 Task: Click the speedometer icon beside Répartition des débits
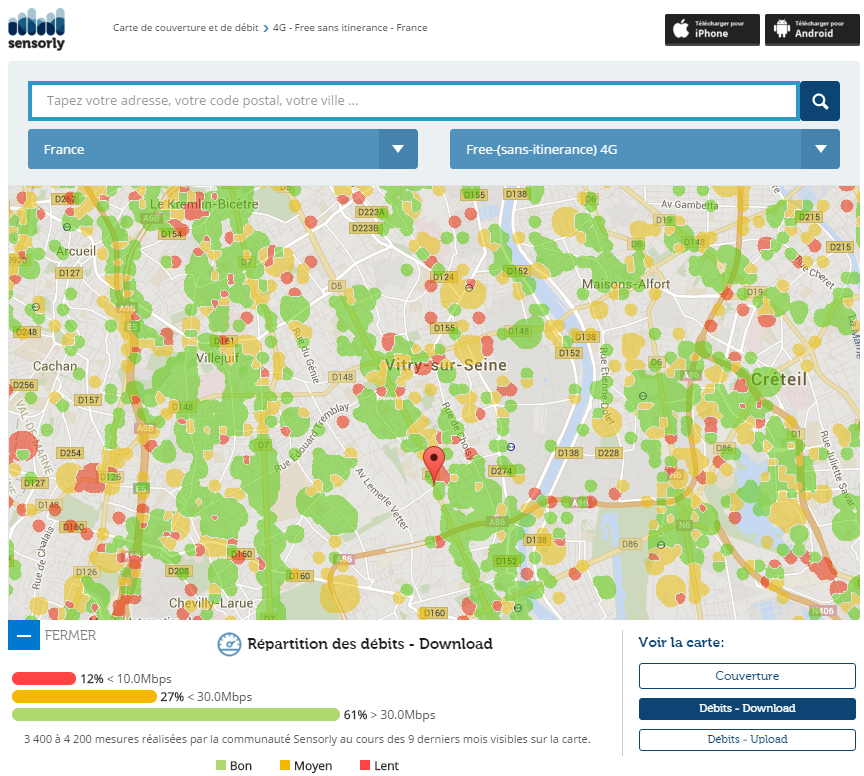[229, 644]
